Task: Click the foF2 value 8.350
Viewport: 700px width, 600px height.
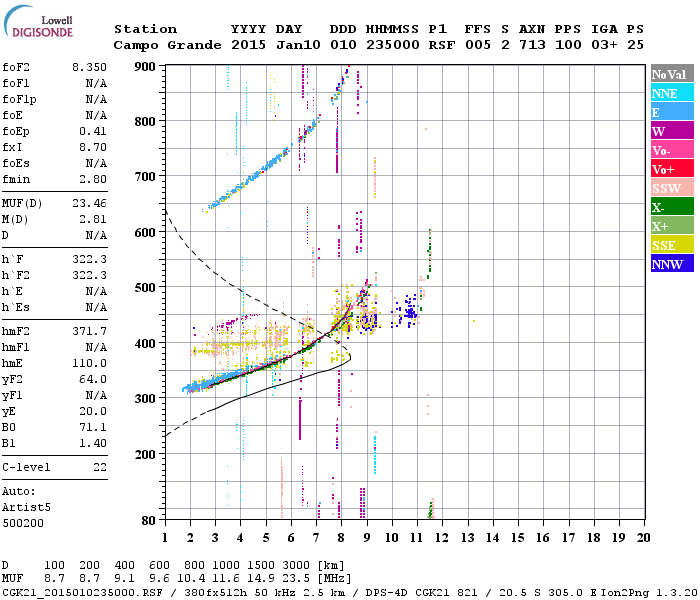Action: point(89,67)
